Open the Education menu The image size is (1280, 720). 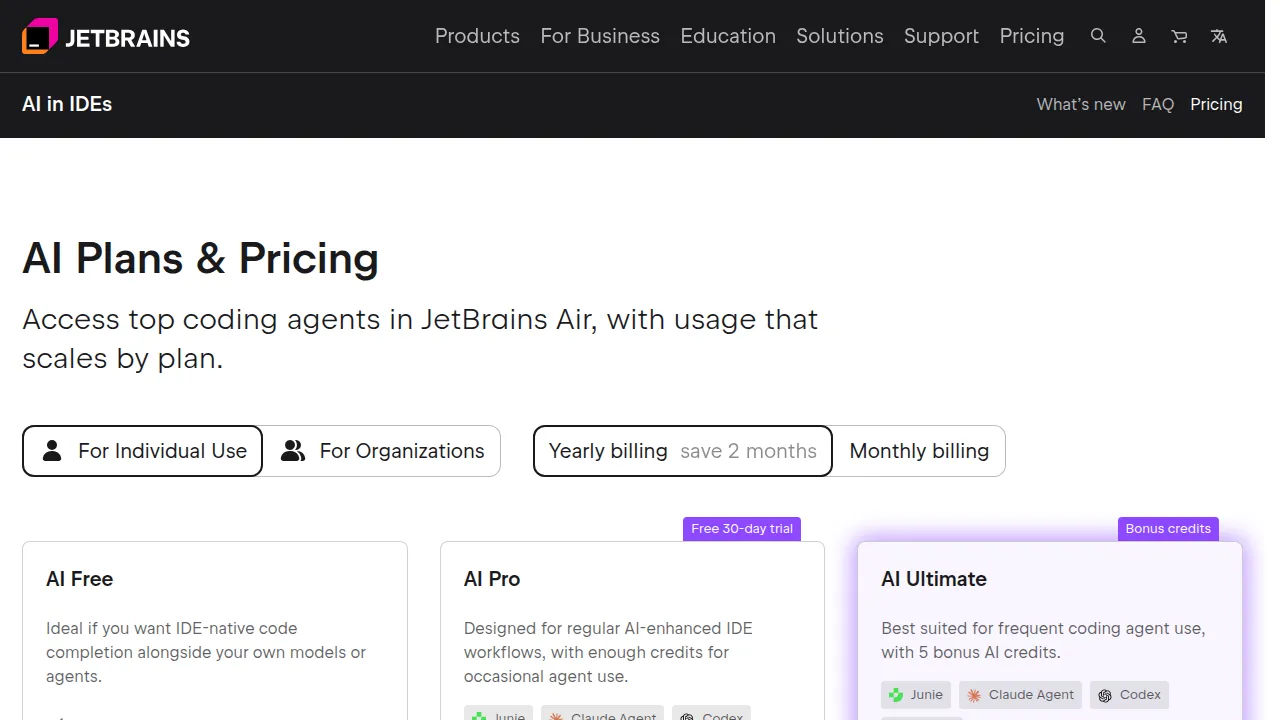(728, 36)
